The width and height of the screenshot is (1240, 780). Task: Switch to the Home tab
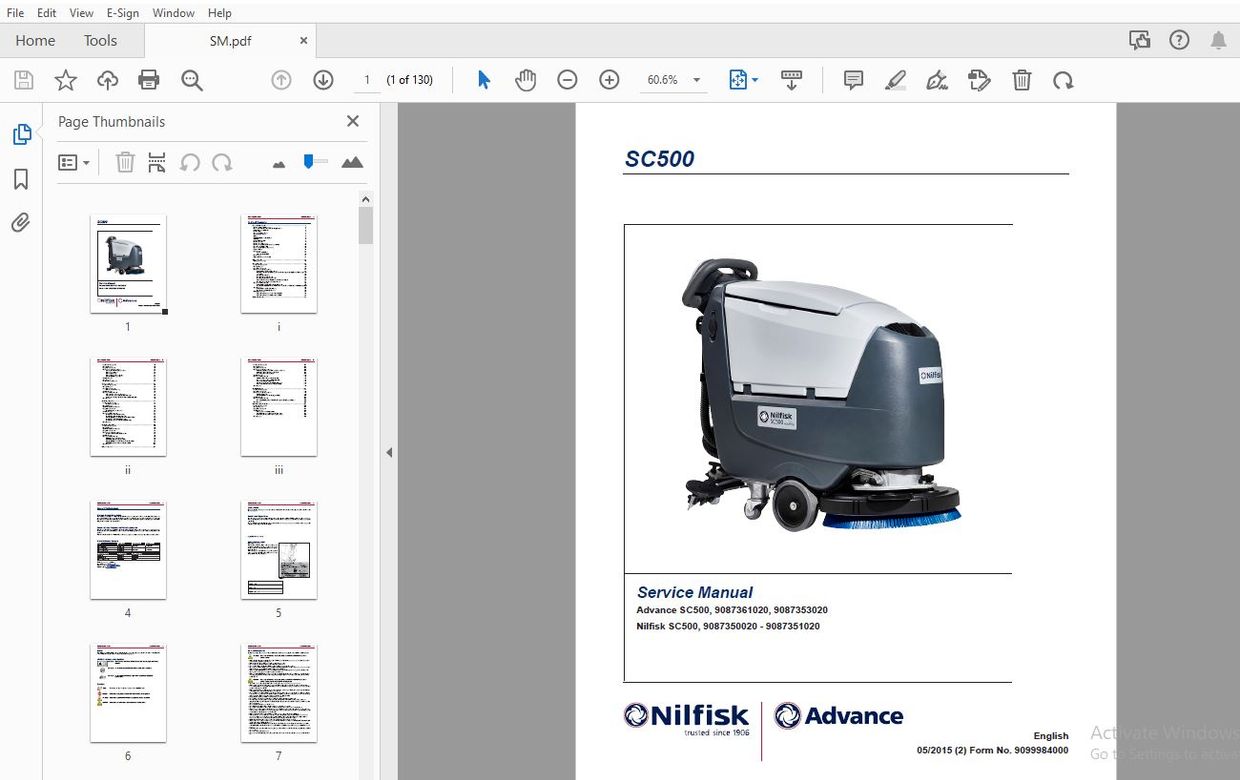(35, 40)
